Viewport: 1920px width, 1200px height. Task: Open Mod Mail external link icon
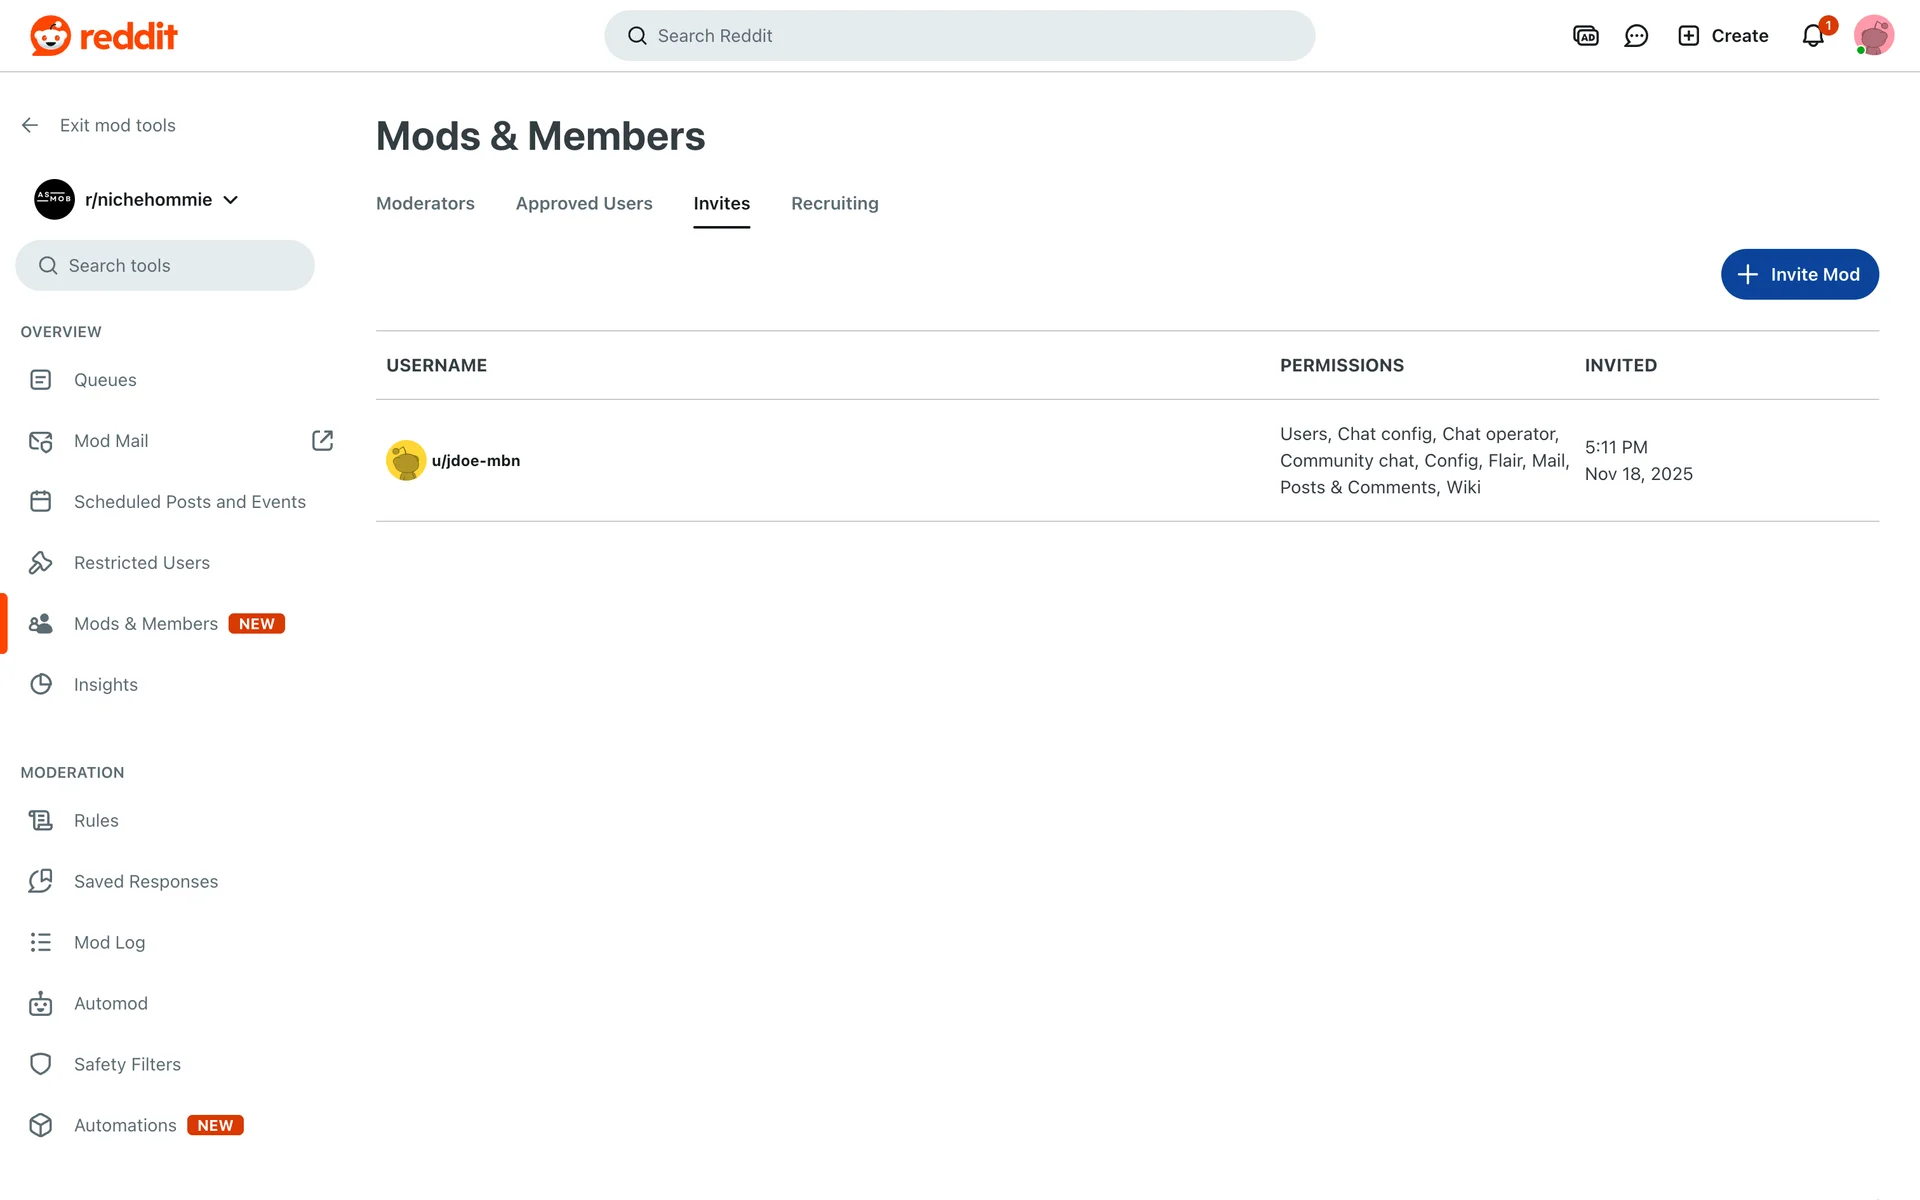(322, 441)
